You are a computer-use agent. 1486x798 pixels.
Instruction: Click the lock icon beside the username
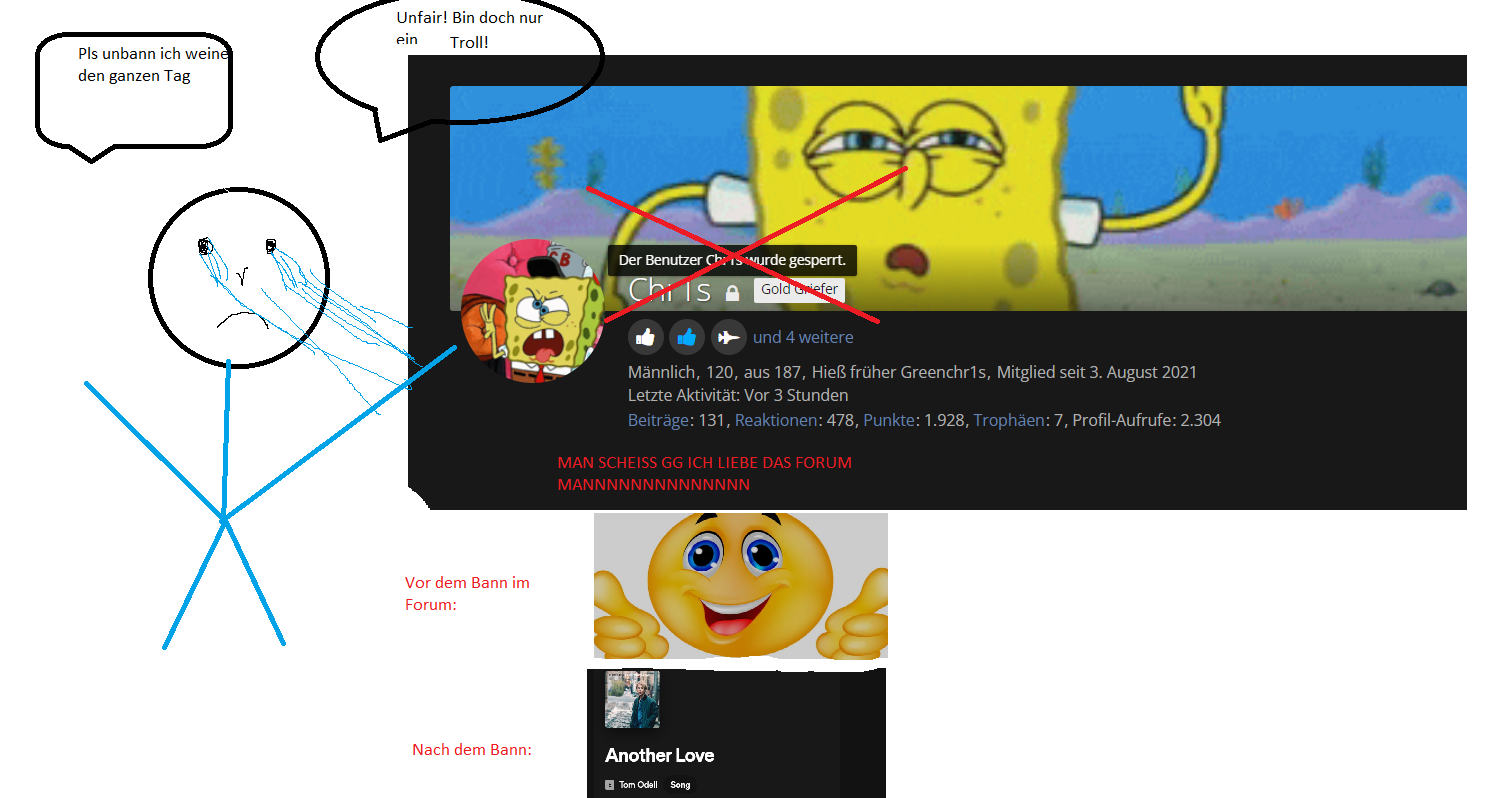(732, 293)
